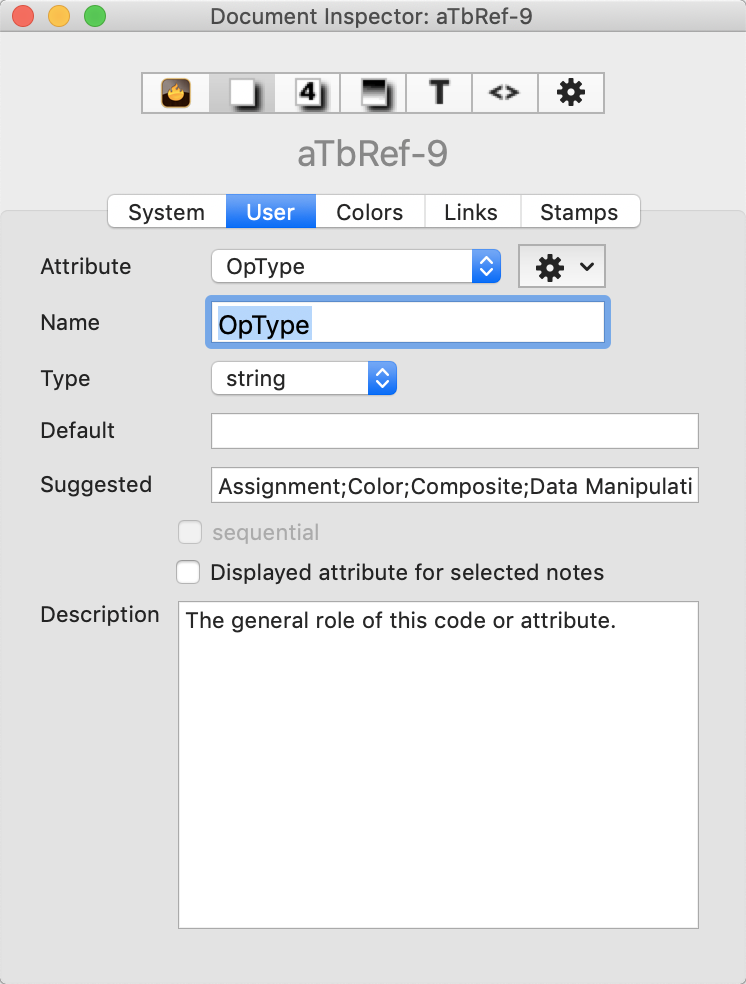
Task: Click the empty Default value field
Action: [x=455, y=430]
